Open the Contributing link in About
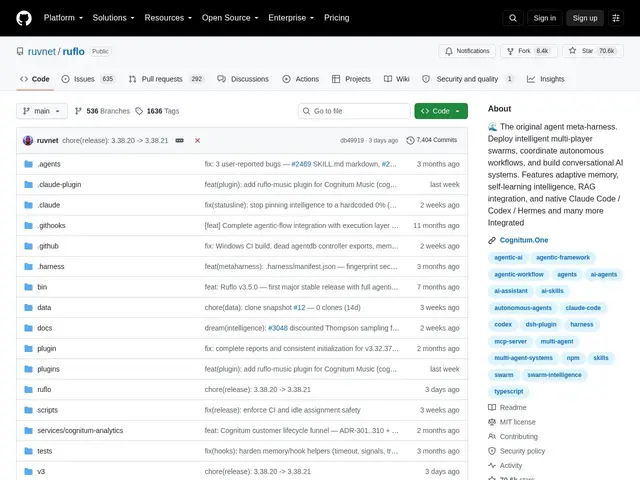The width and height of the screenshot is (640, 480). (x=518, y=437)
